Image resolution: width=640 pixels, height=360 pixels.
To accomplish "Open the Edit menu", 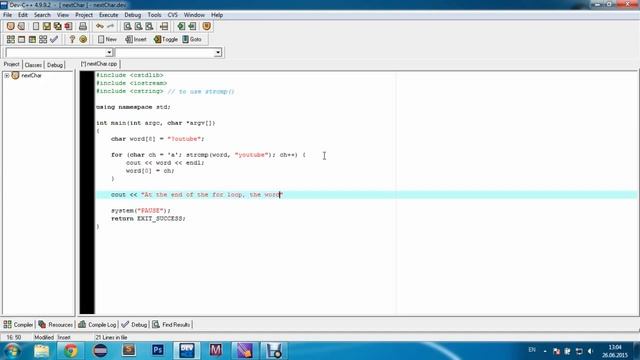I will point(23,15).
